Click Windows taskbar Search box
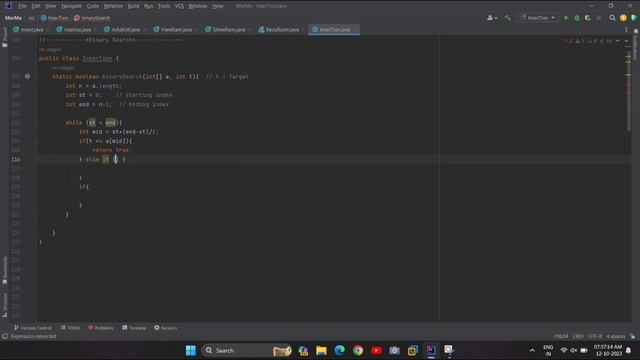 [x=247, y=350]
